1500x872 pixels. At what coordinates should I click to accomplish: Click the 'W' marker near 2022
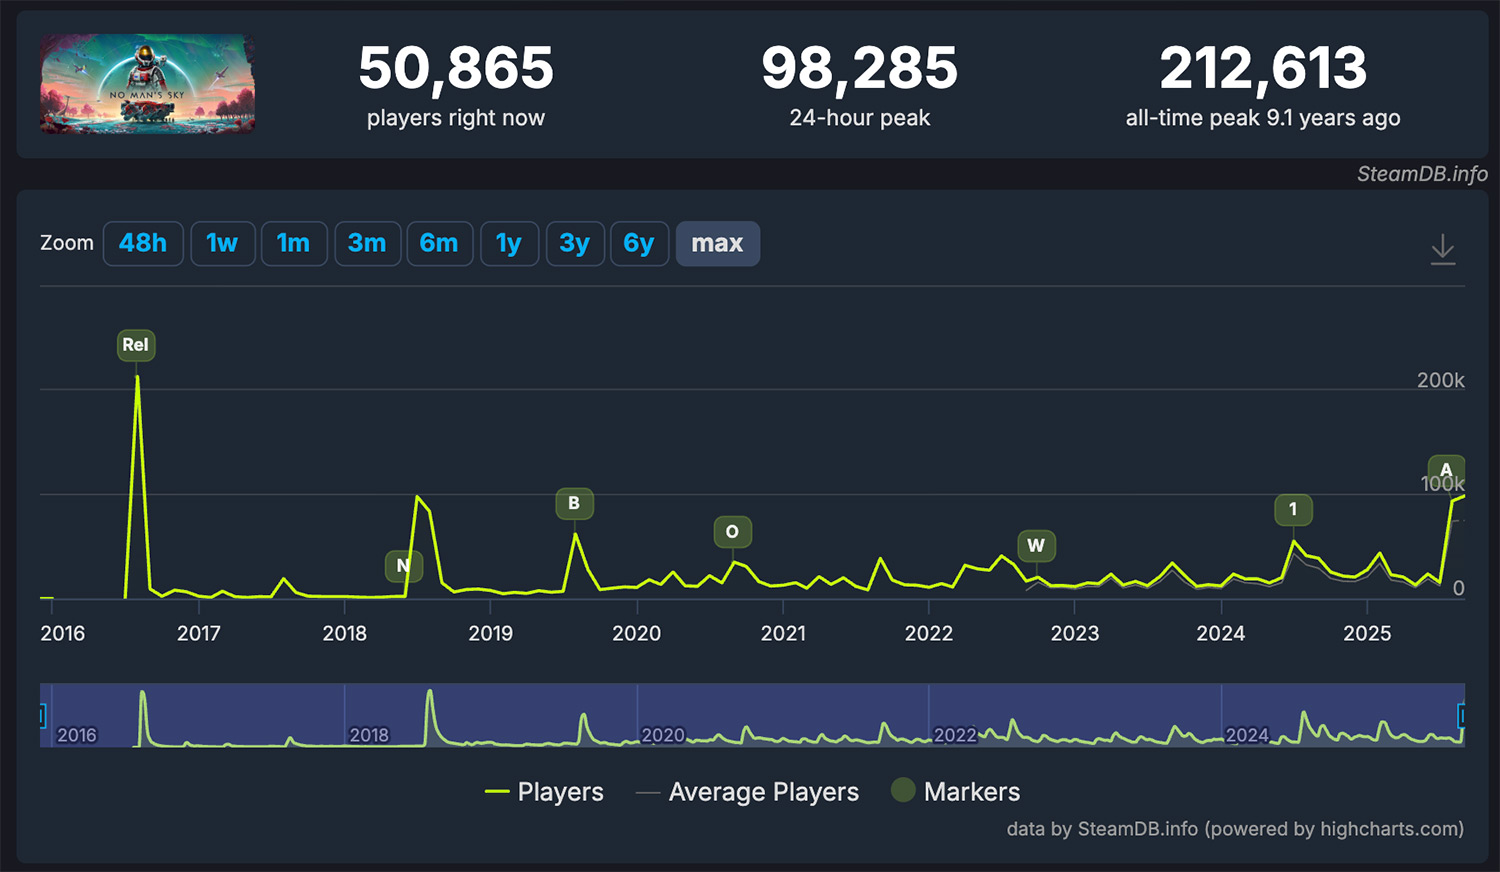[1036, 546]
